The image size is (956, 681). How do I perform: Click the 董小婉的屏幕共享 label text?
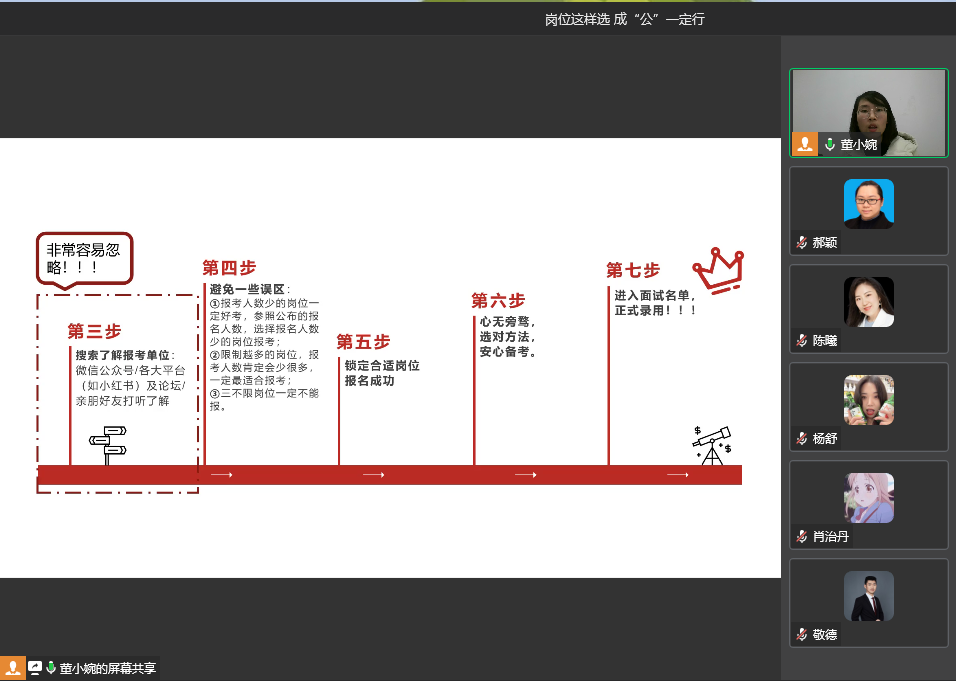[107, 668]
